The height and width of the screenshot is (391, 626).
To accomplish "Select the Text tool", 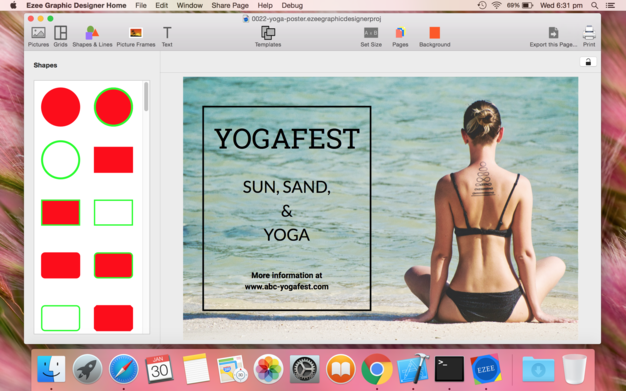I will (x=167, y=37).
